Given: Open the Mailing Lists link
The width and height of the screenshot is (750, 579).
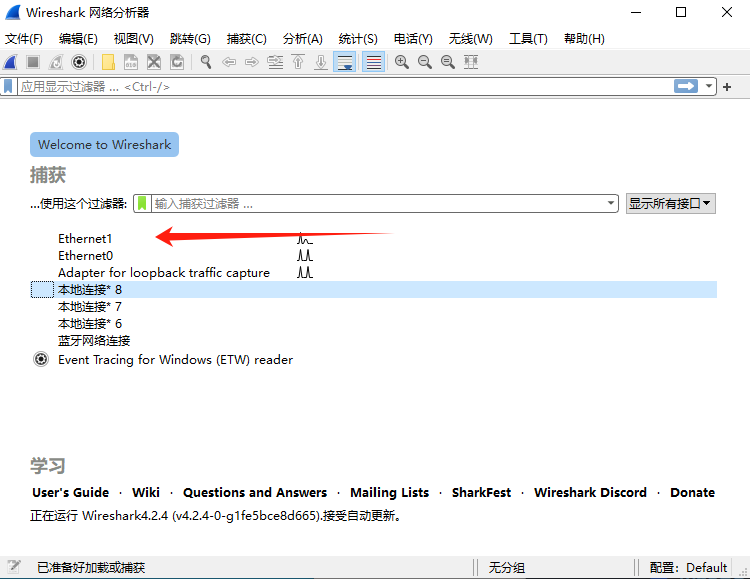Looking at the screenshot, I should point(389,492).
